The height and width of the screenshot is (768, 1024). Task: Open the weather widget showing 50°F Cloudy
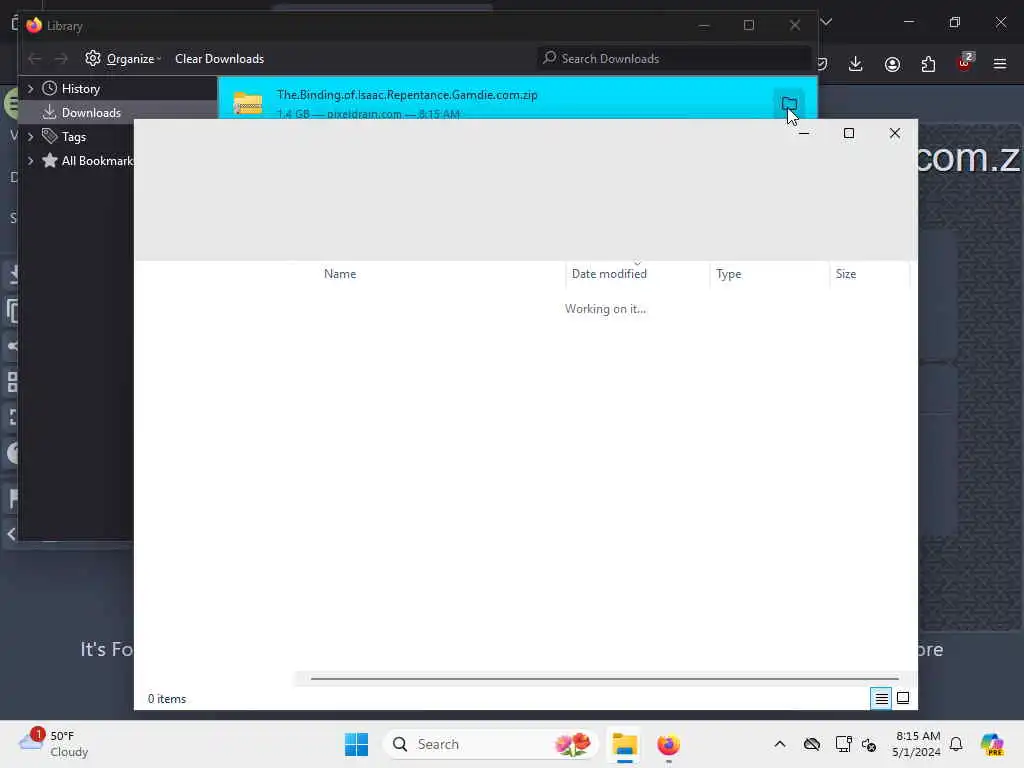coord(54,744)
